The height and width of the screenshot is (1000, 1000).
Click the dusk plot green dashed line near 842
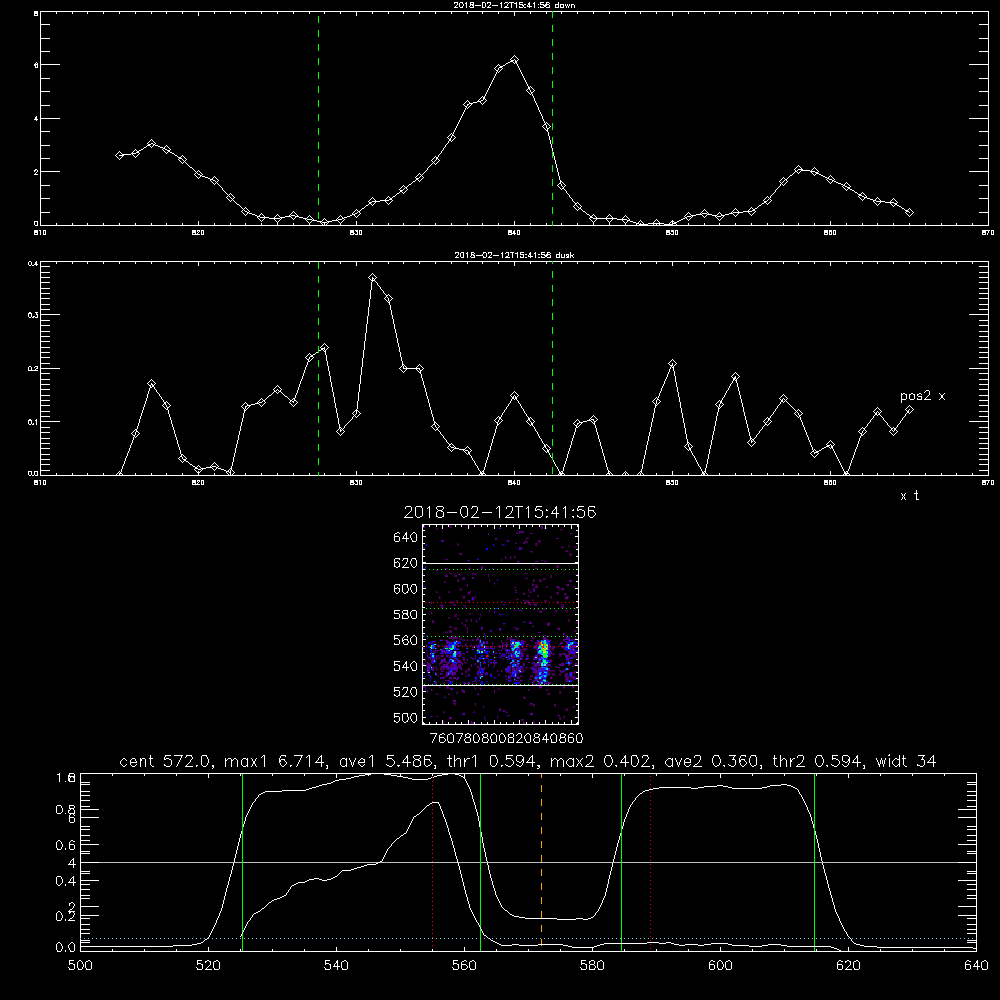(x=552, y=368)
